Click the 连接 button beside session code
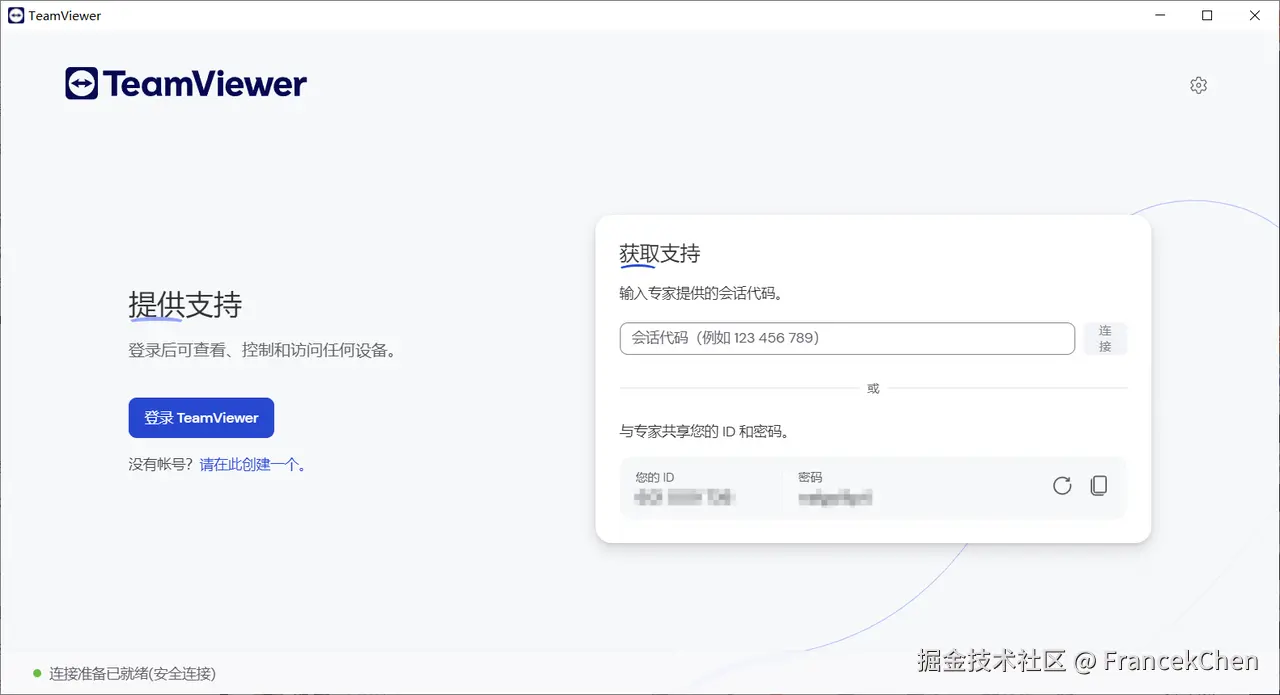1280x695 pixels. (1105, 338)
